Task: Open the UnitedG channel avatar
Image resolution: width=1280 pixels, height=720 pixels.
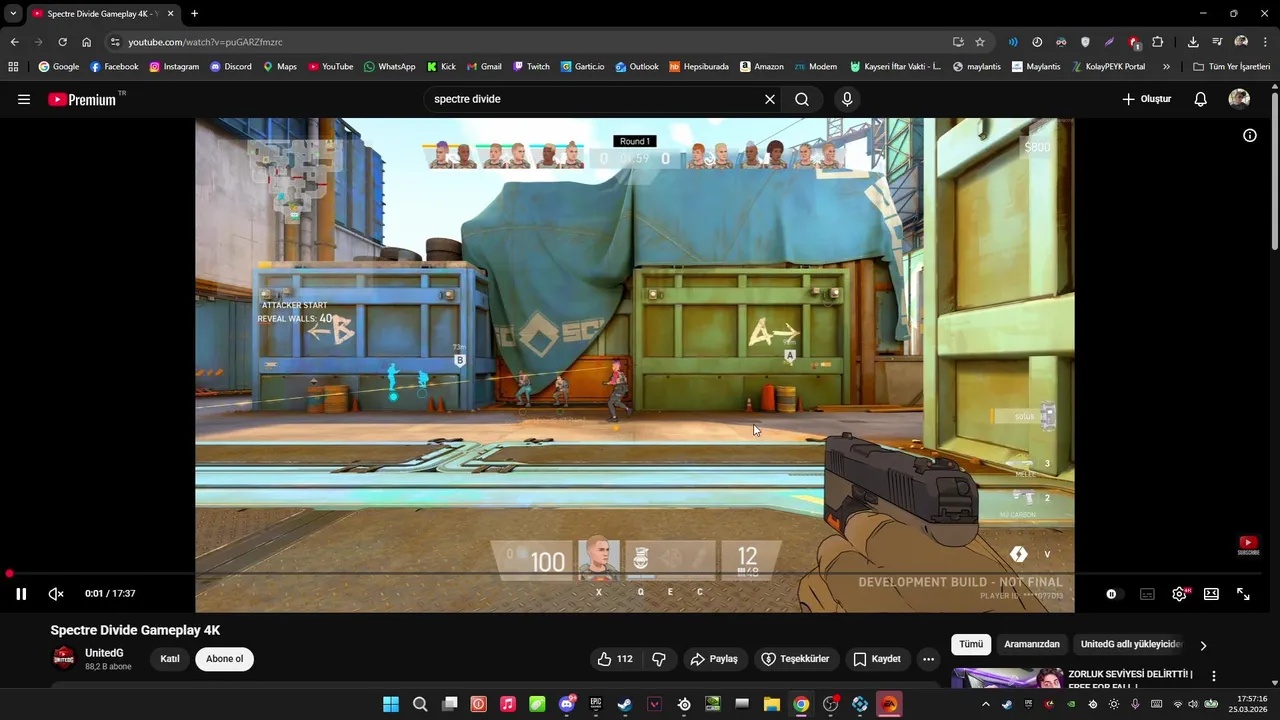Action: click(64, 658)
